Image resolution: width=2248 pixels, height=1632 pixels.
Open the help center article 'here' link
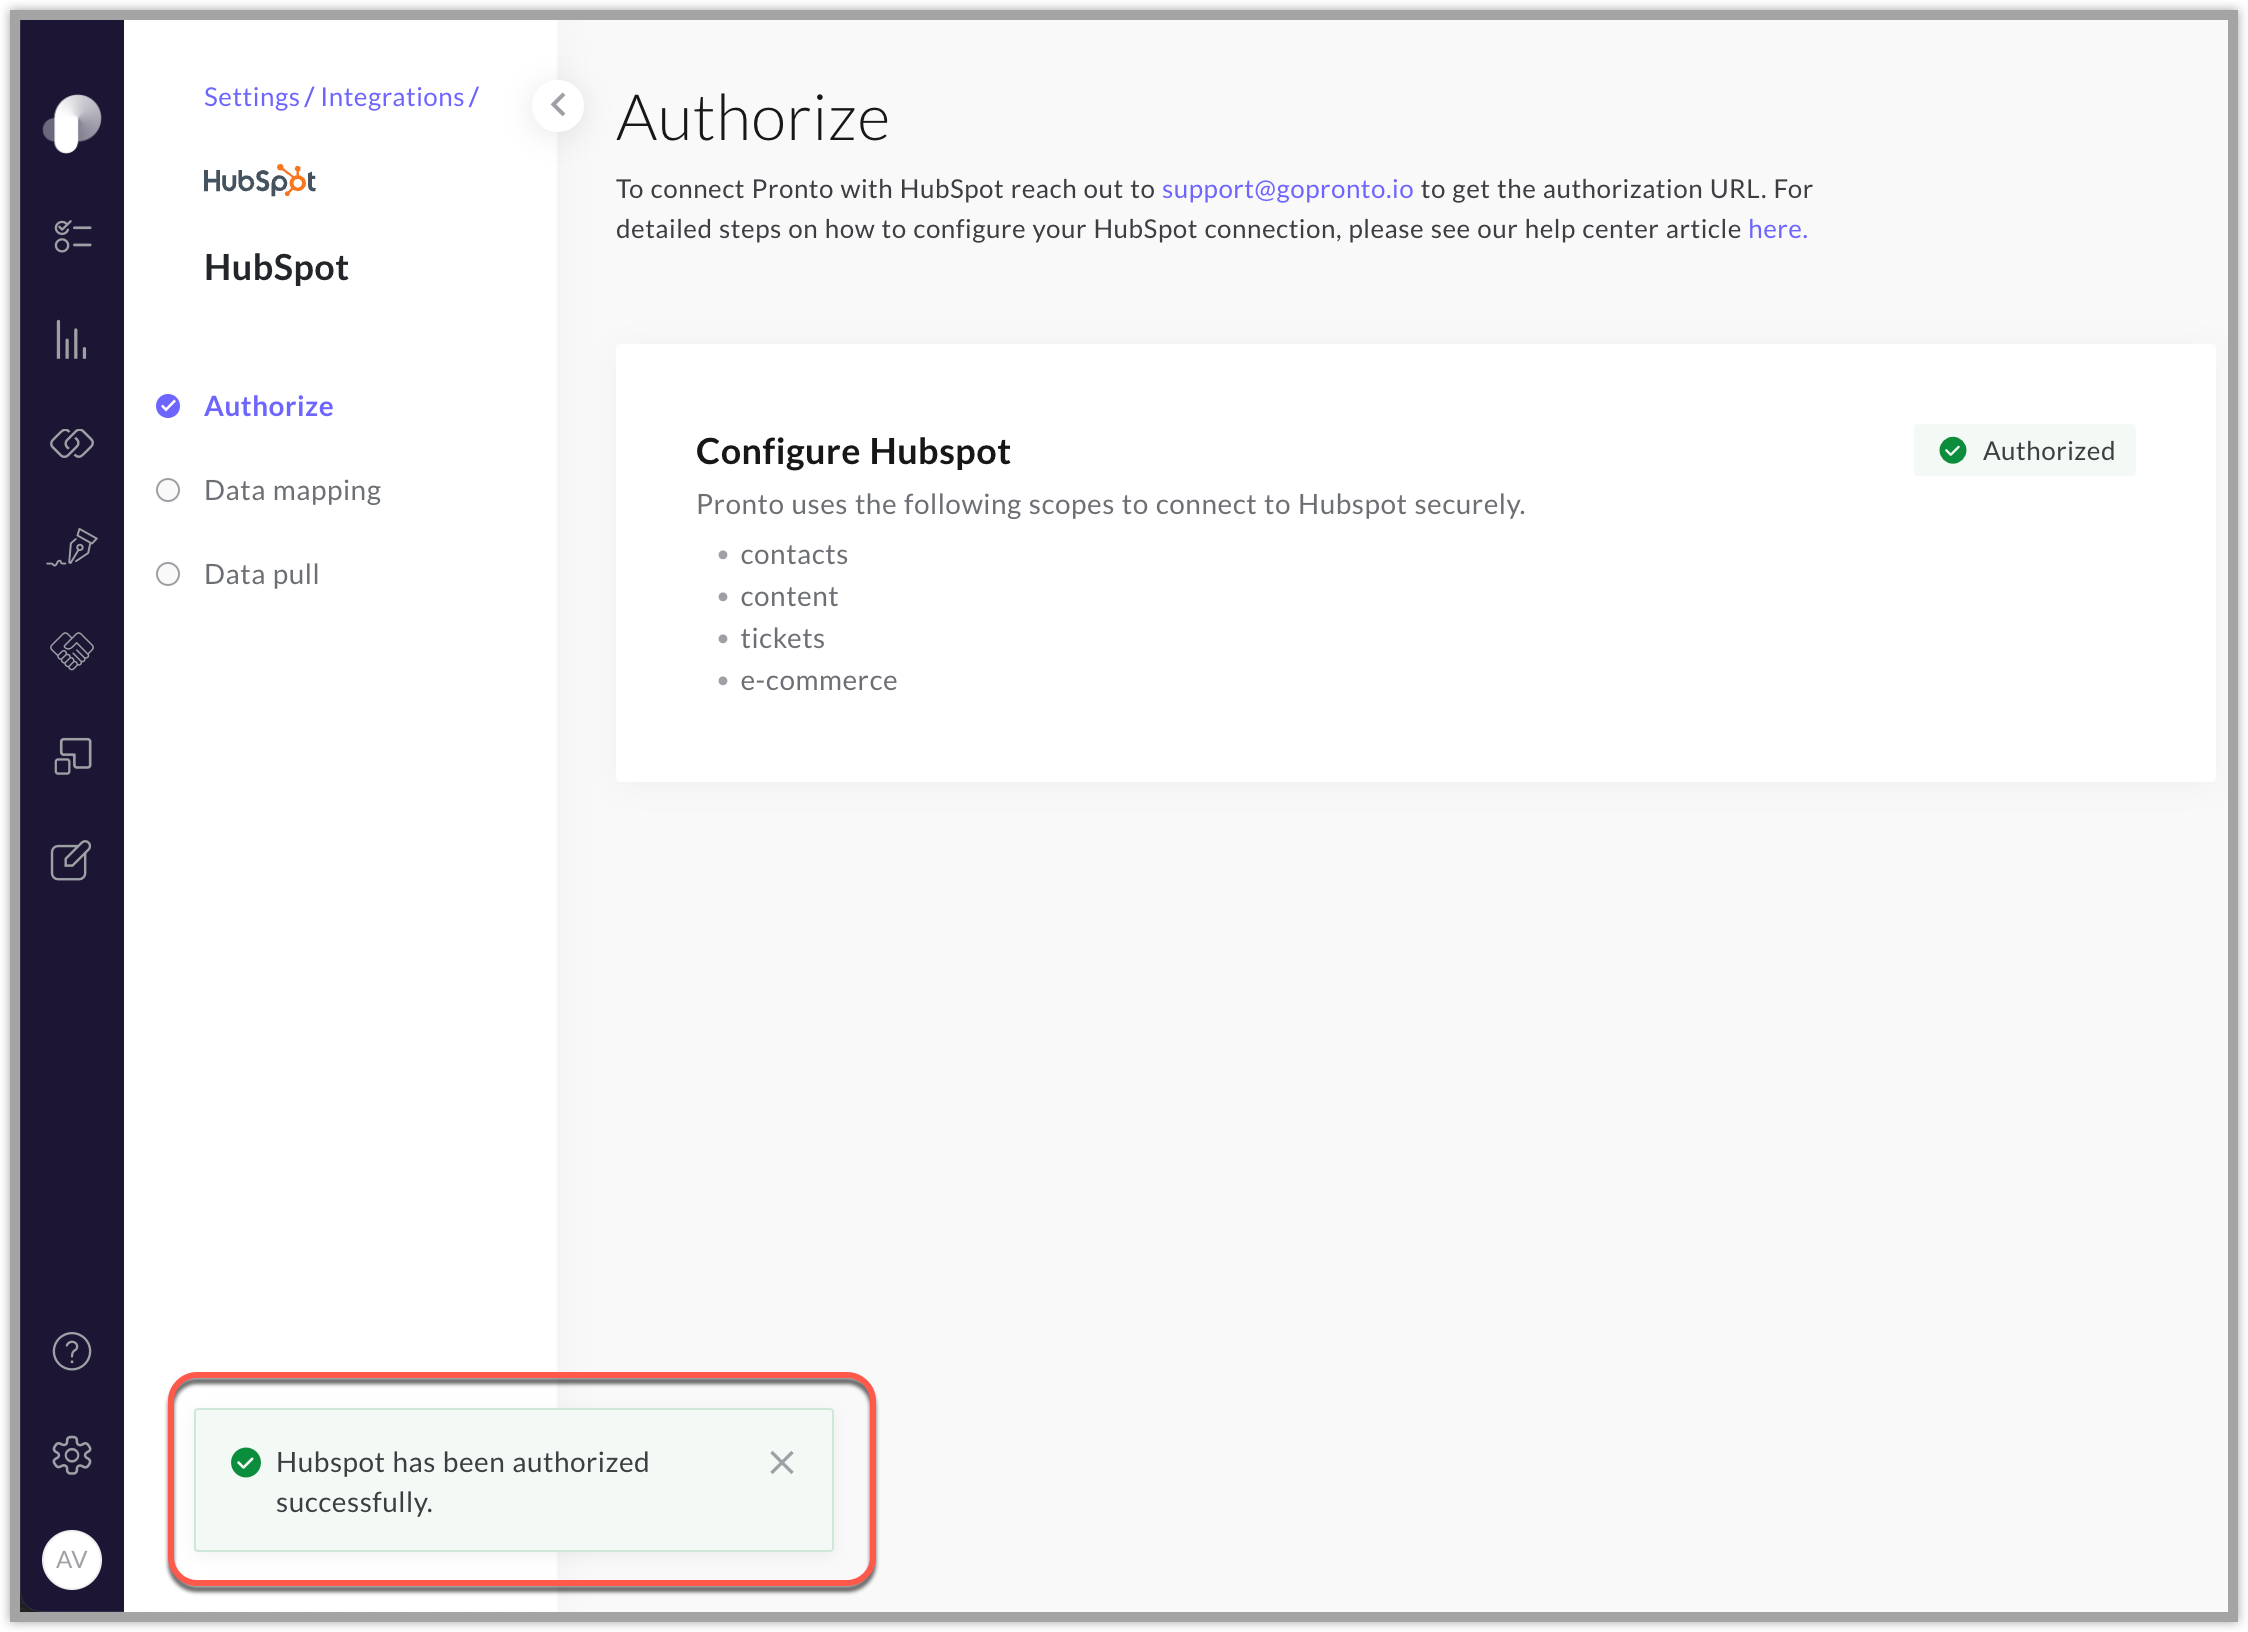coord(1777,229)
